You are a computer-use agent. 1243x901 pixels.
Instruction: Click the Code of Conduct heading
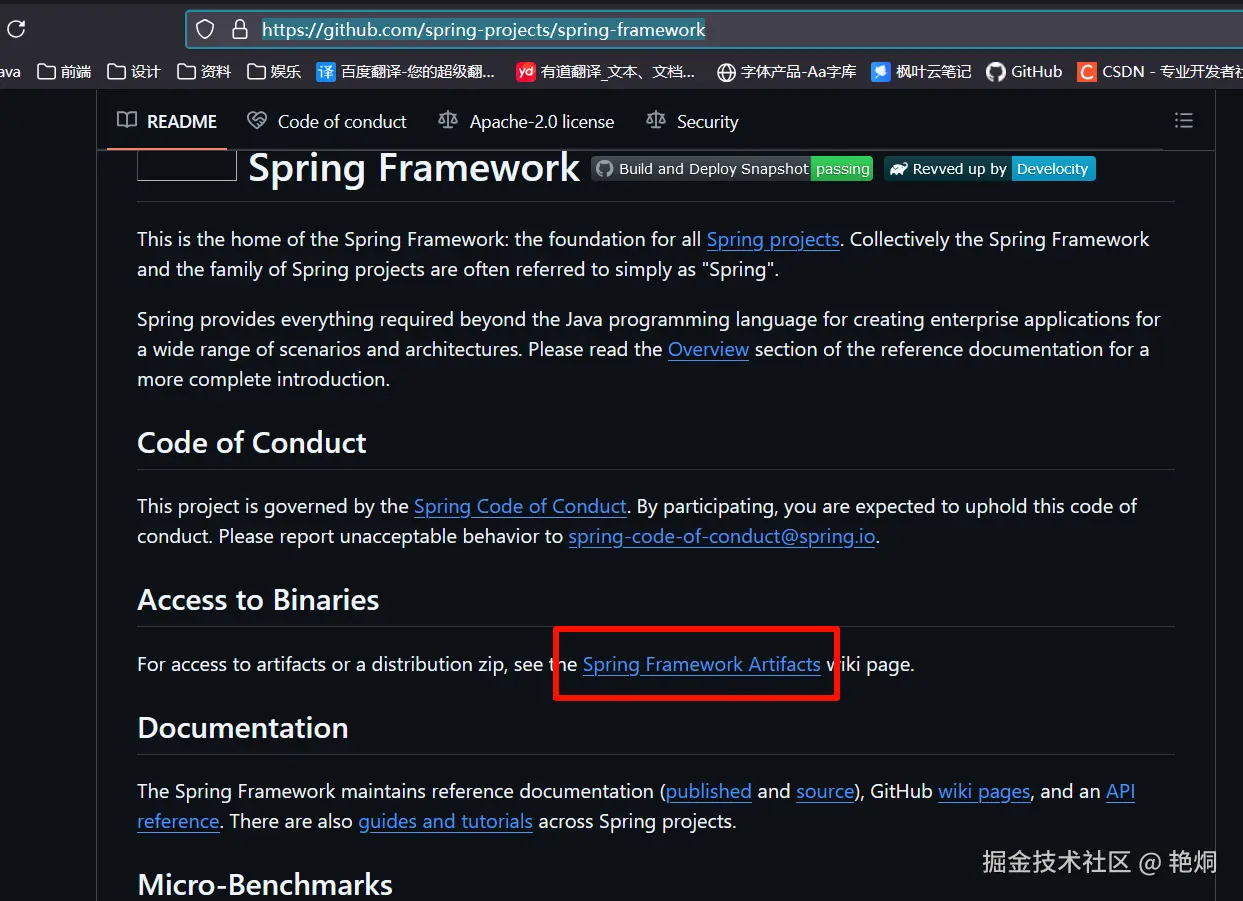(252, 443)
